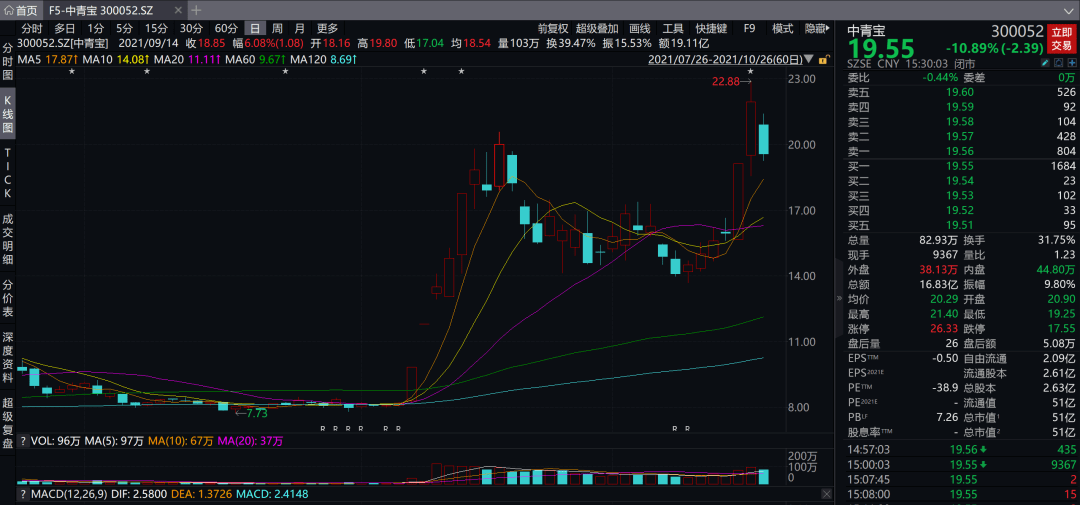Collapse the right quote panel using the side arrow
The width and height of the screenshot is (1080, 505).
[837, 298]
